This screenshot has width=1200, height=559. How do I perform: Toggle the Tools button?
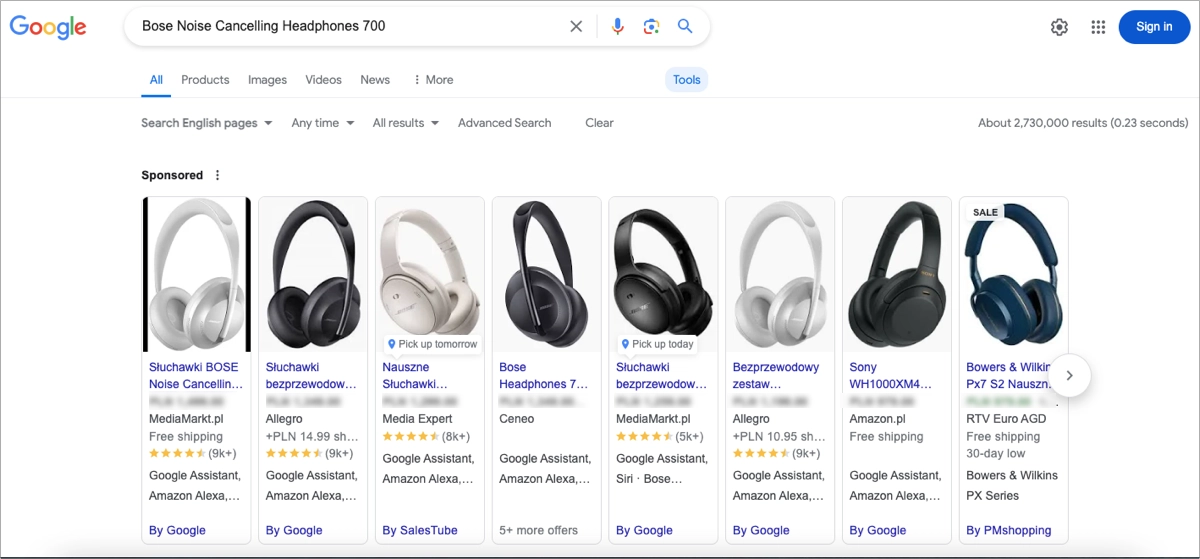pos(686,80)
